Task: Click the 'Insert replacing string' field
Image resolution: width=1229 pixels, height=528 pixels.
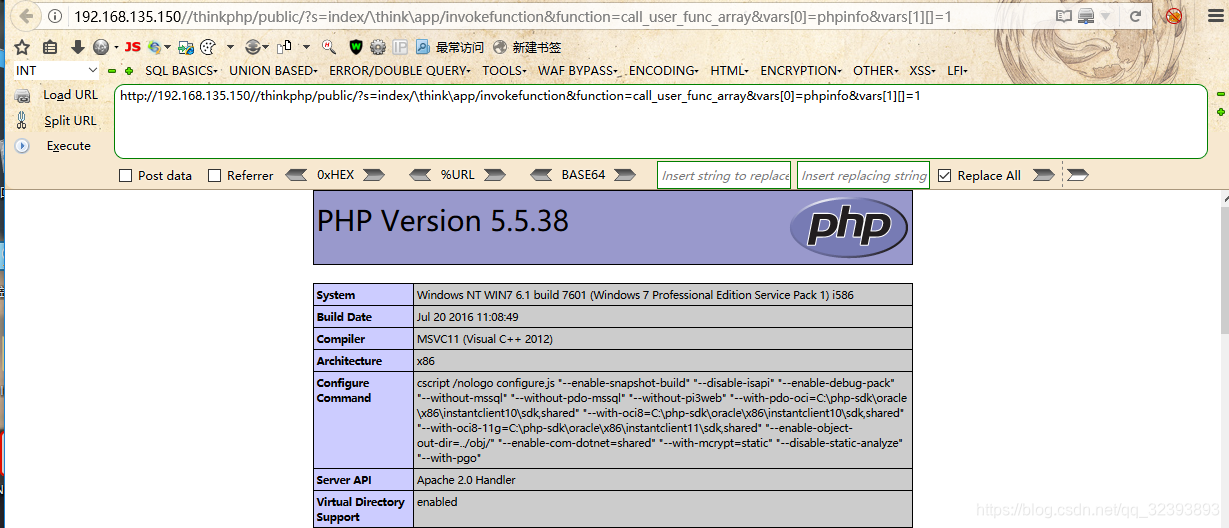Action: [x=863, y=175]
